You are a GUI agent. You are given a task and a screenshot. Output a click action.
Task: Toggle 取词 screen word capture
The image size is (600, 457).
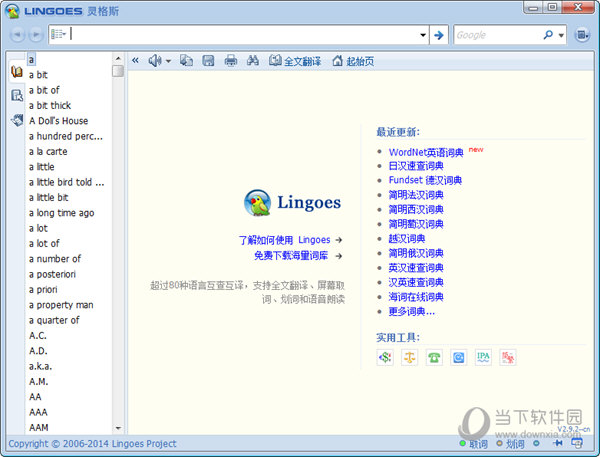point(474,444)
